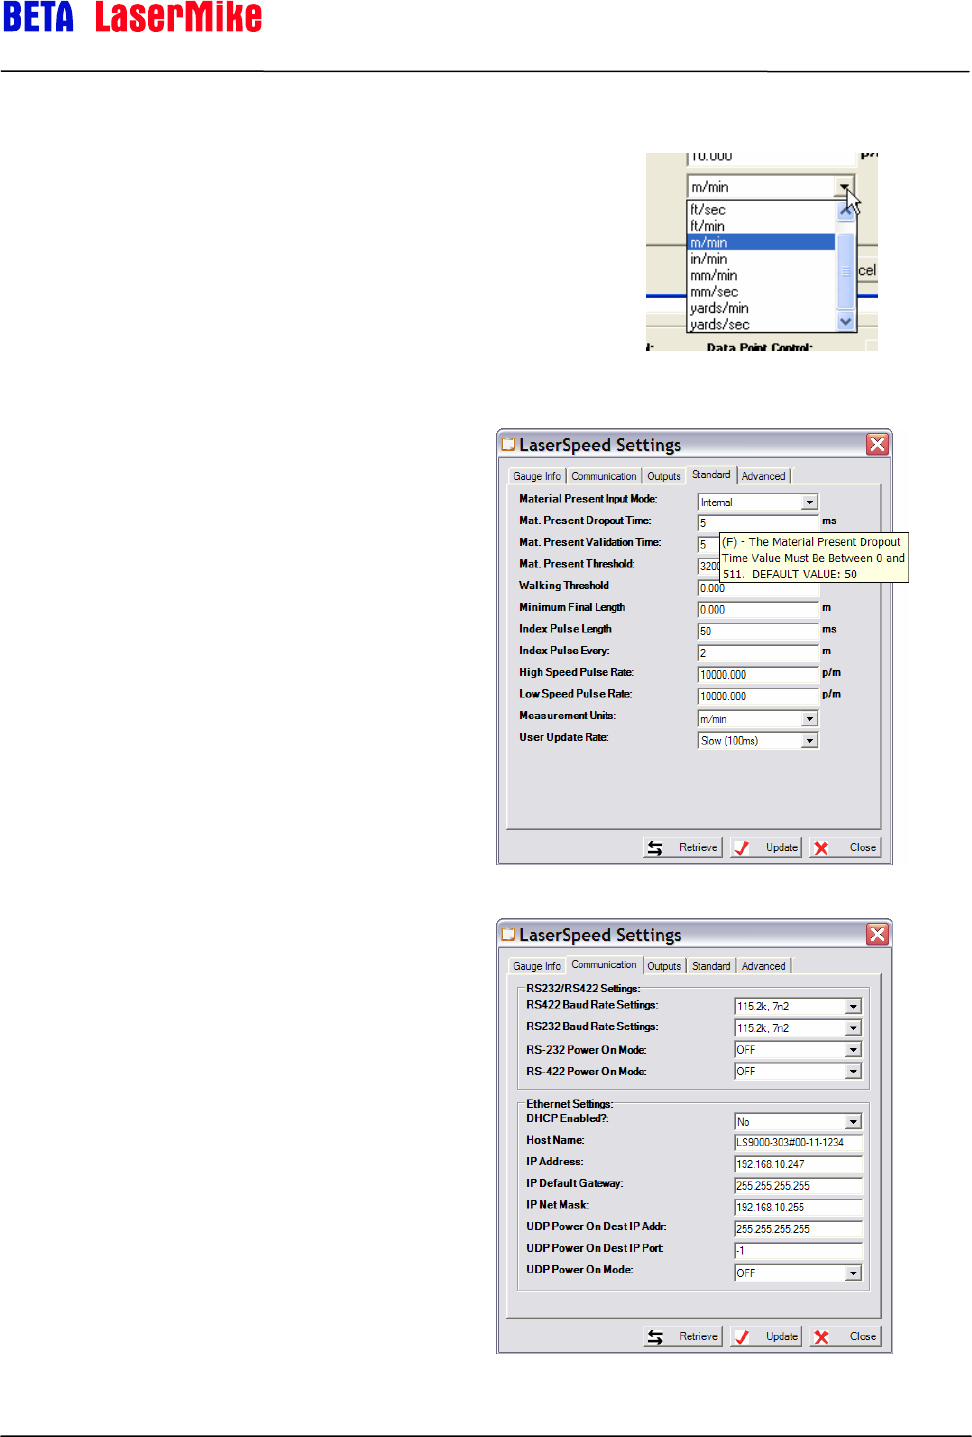Click Walking Threshold input field
This screenshot has width=972, height=1437.
point(758,588)
